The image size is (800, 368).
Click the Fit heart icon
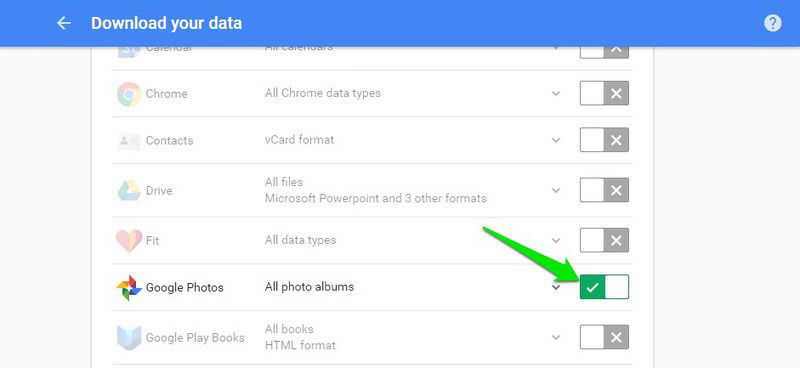(x=129, y=241)
